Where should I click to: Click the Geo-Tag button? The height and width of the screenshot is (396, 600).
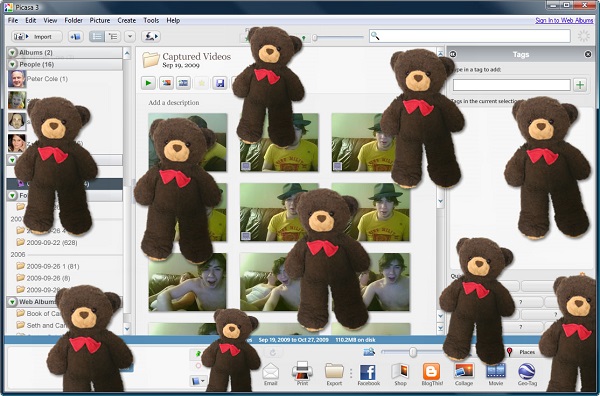[x=527, y=374]
